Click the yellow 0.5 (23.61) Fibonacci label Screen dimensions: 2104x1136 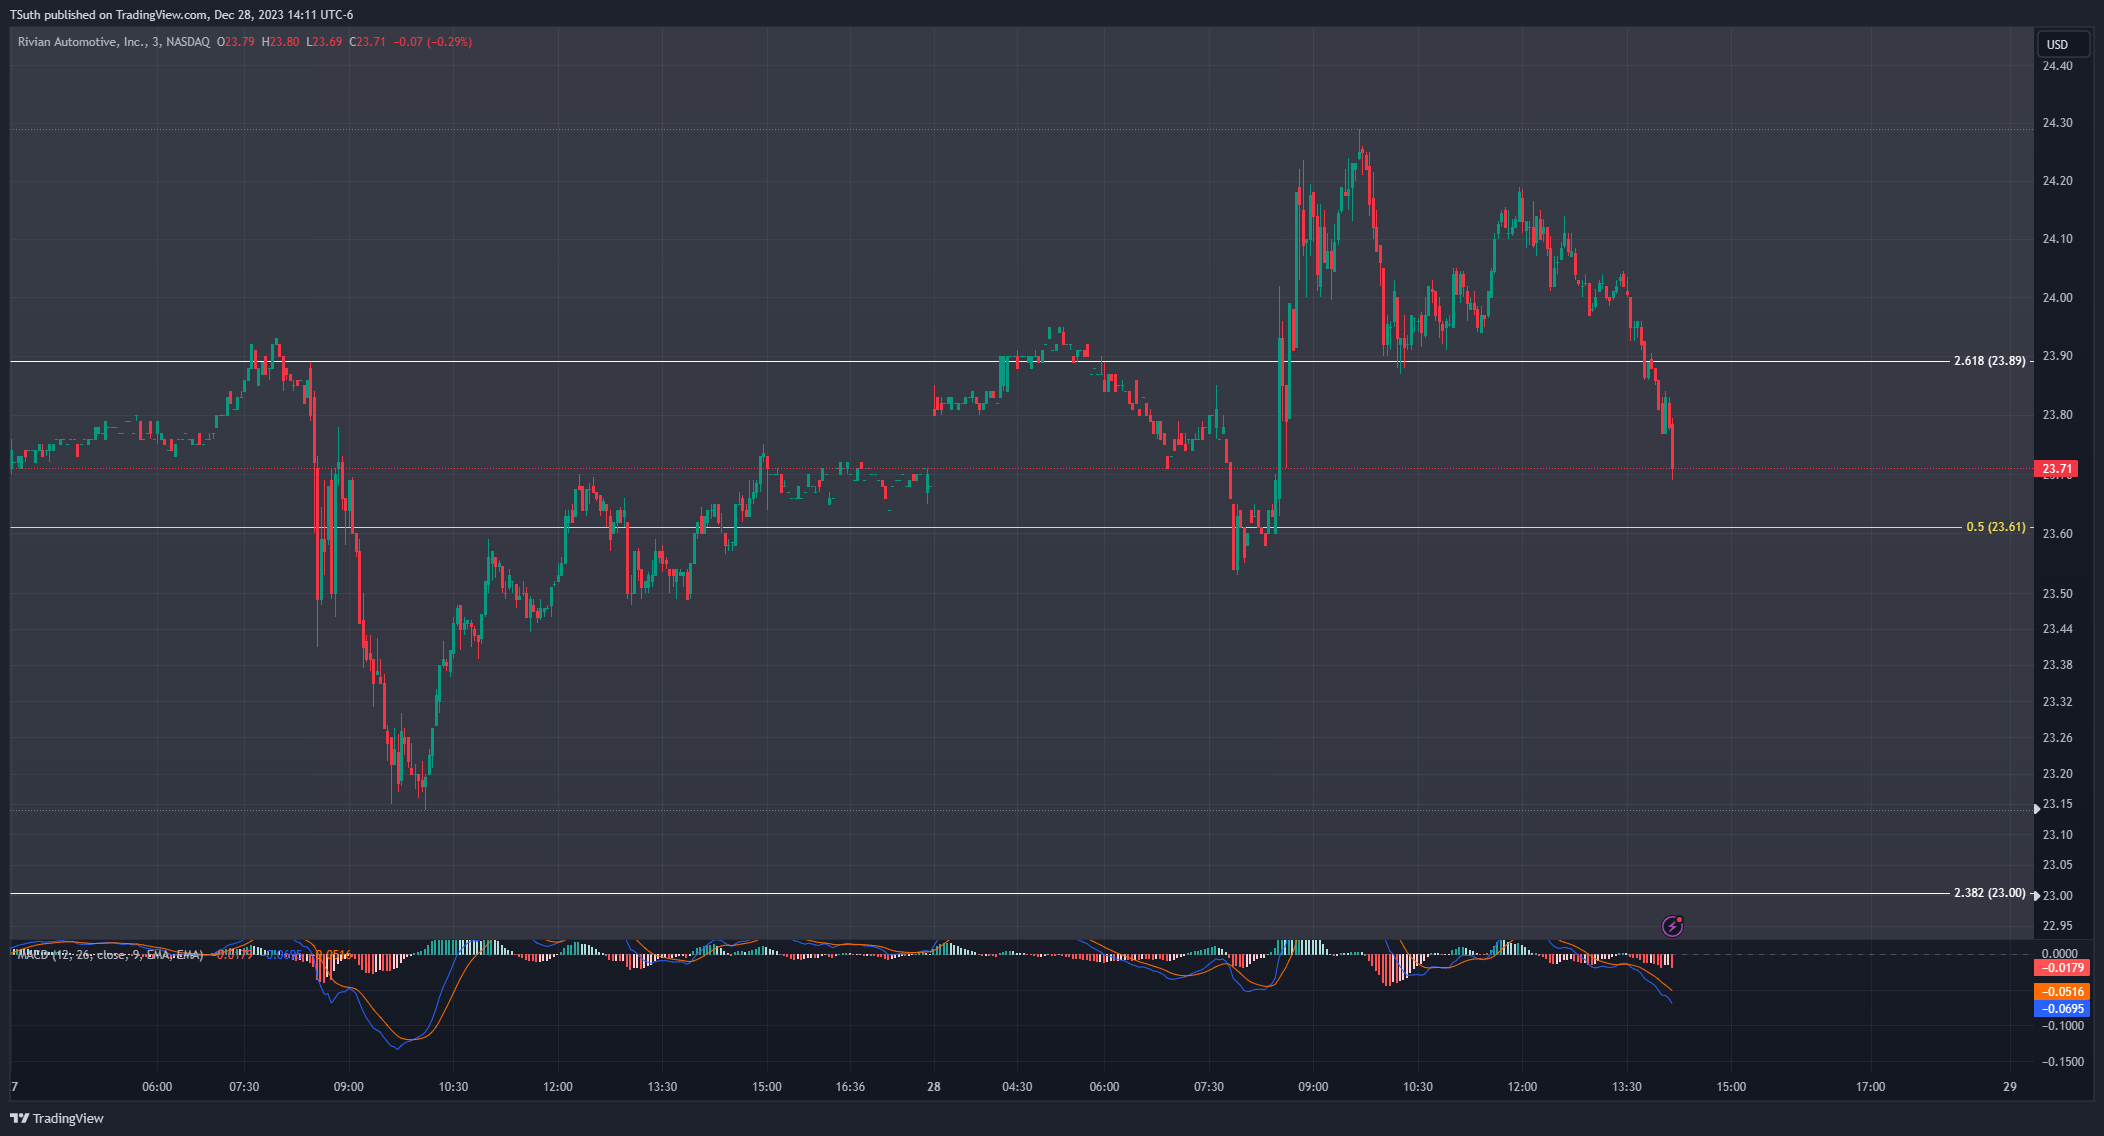(x=1995, y=527)
